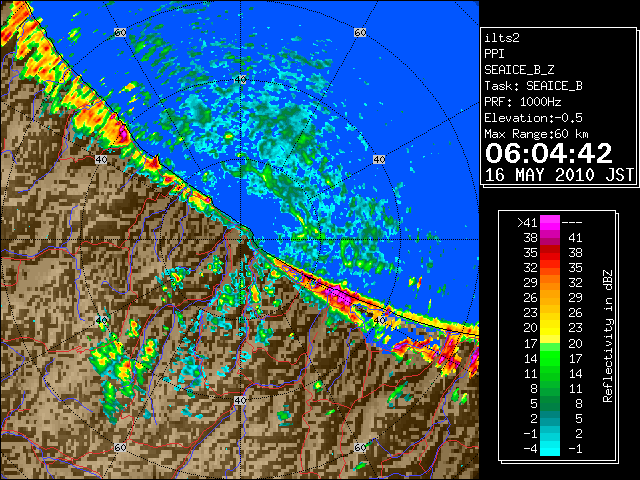The height and width of the screenshot is (480, 640).
Task: Click the "40" ring label on the southeast coastline
Action: 380,320
